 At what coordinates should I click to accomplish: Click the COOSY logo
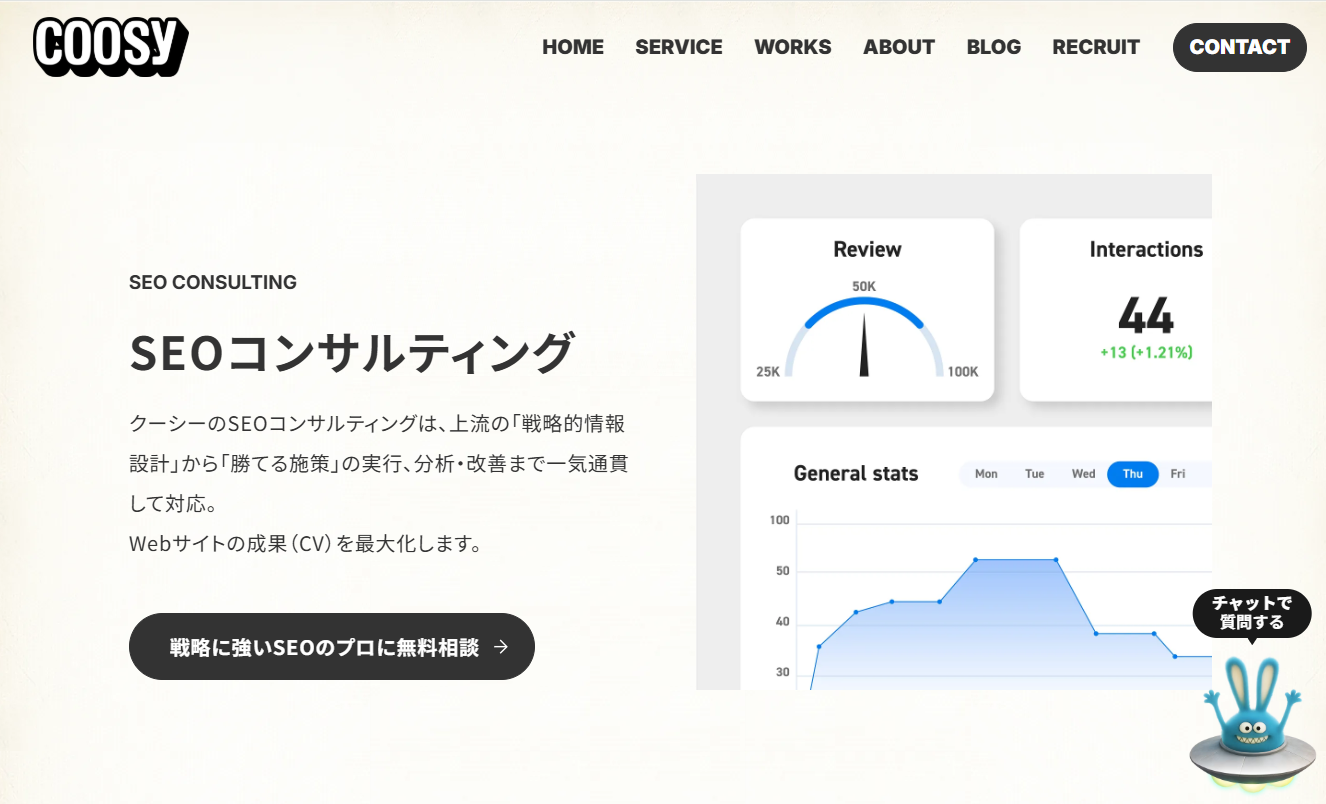(x=109, y=45)
